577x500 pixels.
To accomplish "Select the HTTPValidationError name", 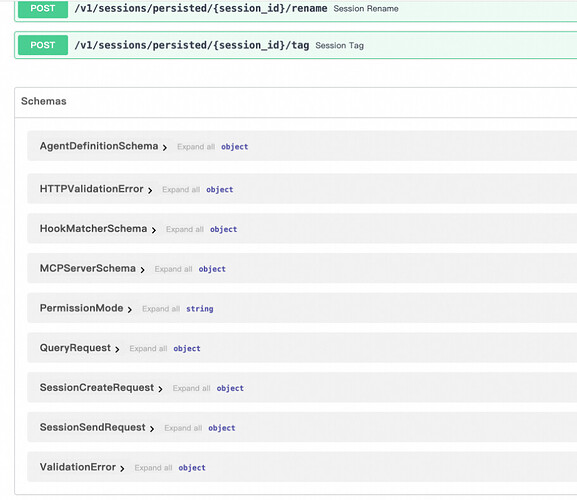I will click(91, 189).
